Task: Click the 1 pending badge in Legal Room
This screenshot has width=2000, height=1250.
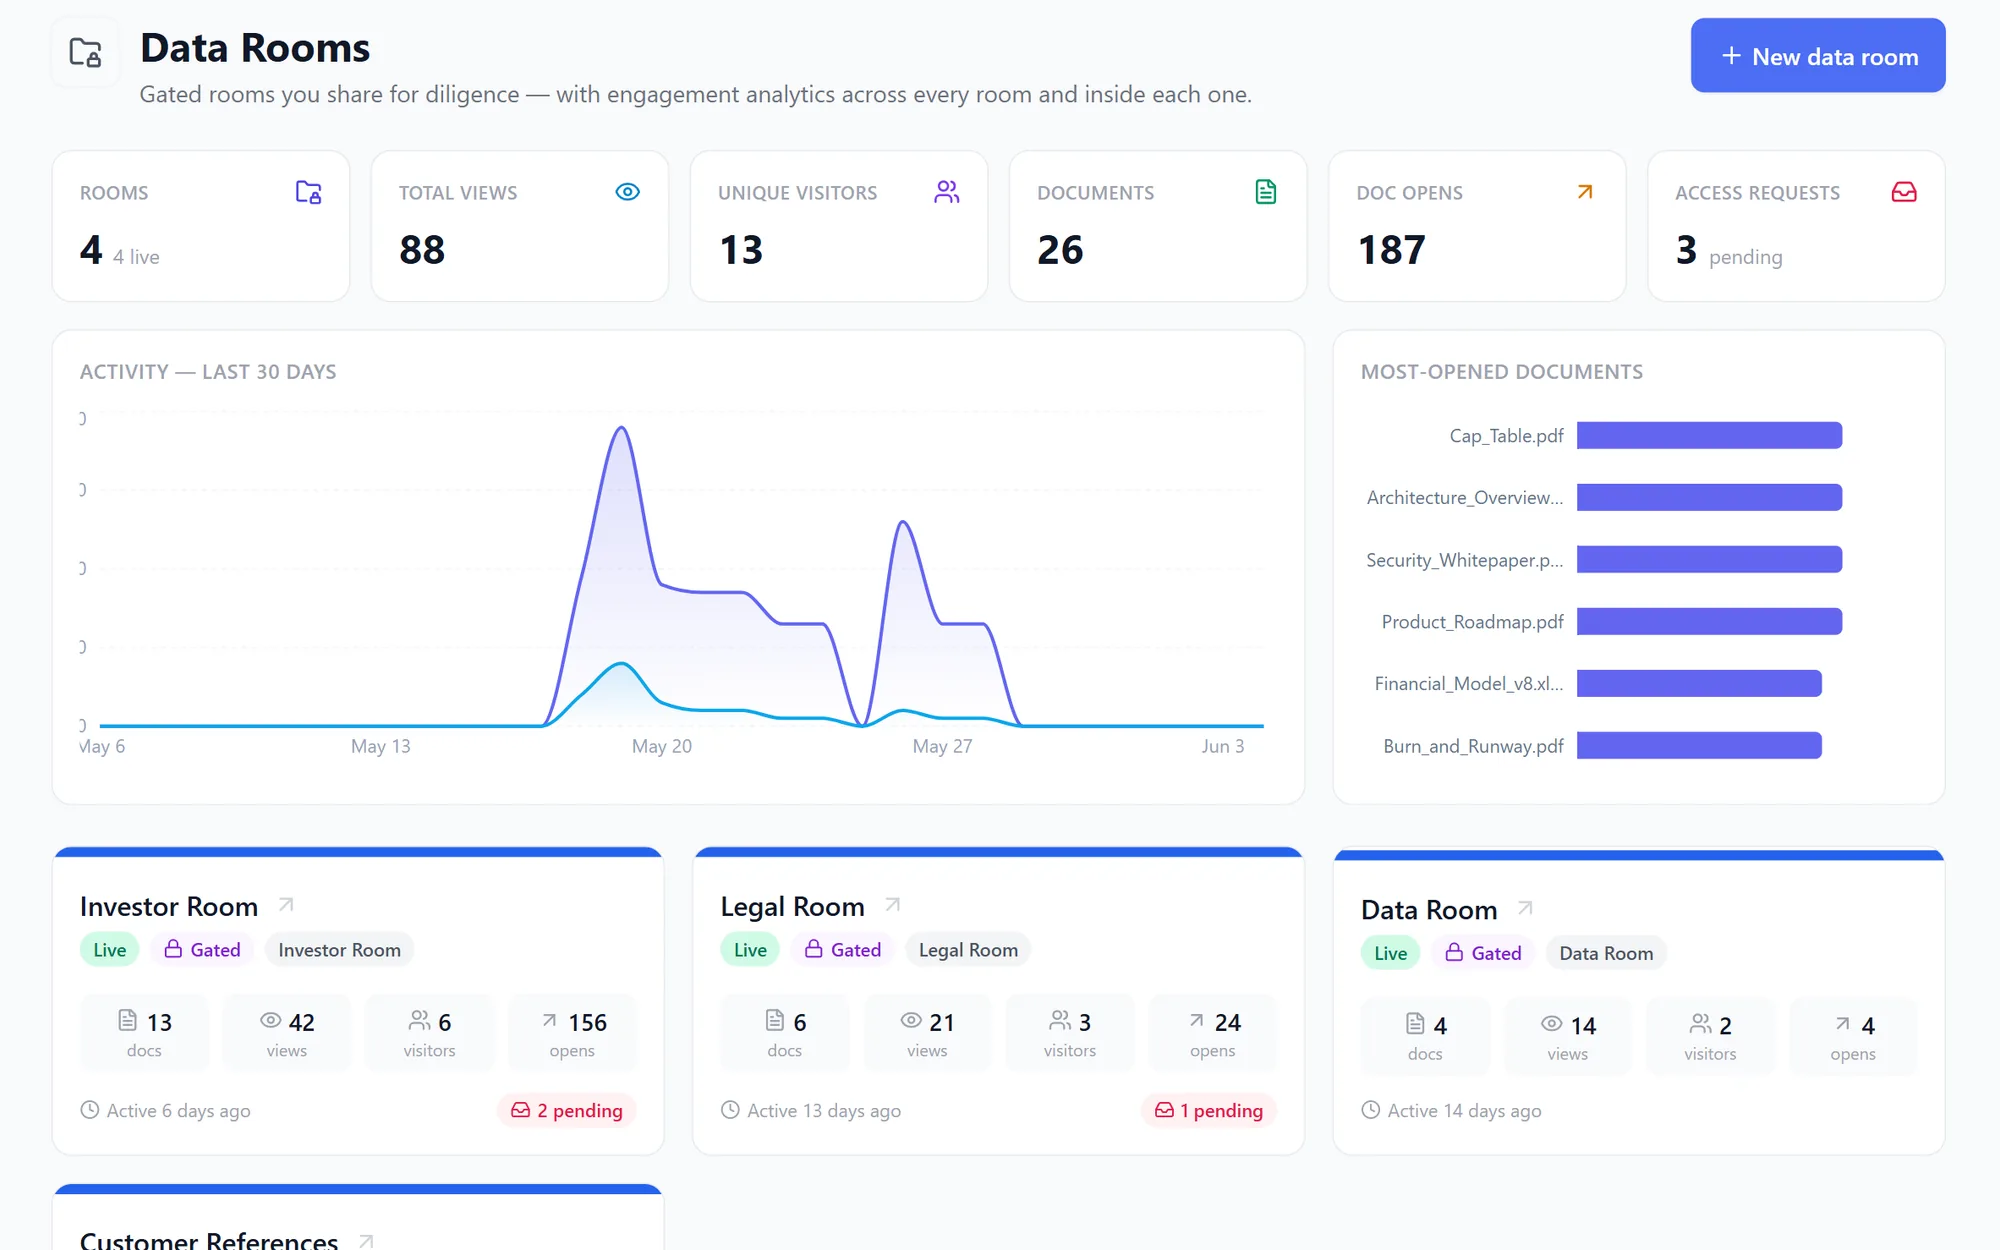Action: (x=1209, y=1110)
